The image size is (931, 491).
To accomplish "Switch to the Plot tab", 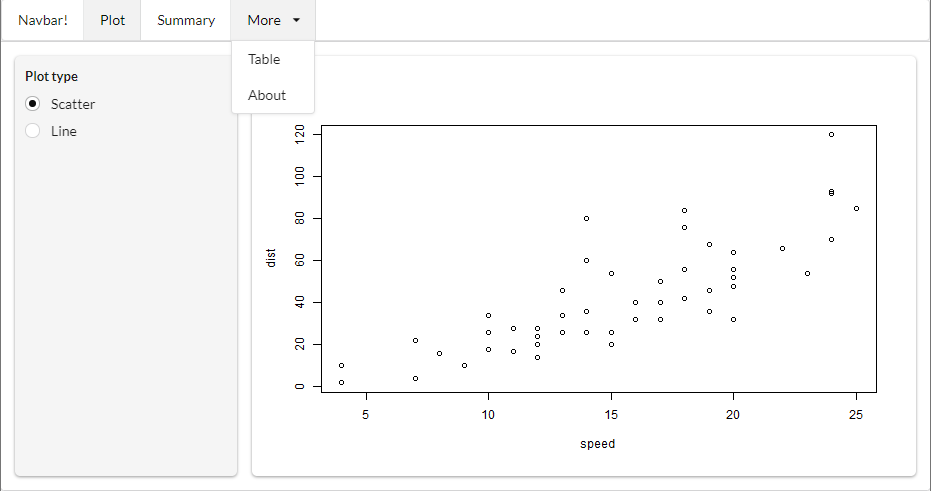I will 112,20.
